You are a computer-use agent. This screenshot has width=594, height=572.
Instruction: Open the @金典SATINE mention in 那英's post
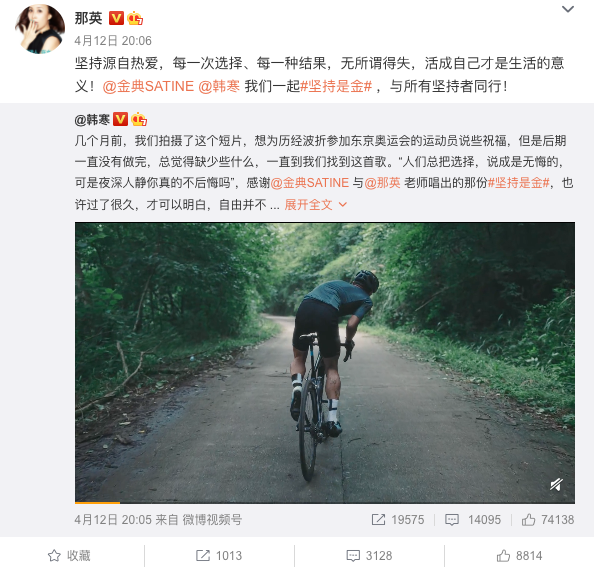click(148, 86)
